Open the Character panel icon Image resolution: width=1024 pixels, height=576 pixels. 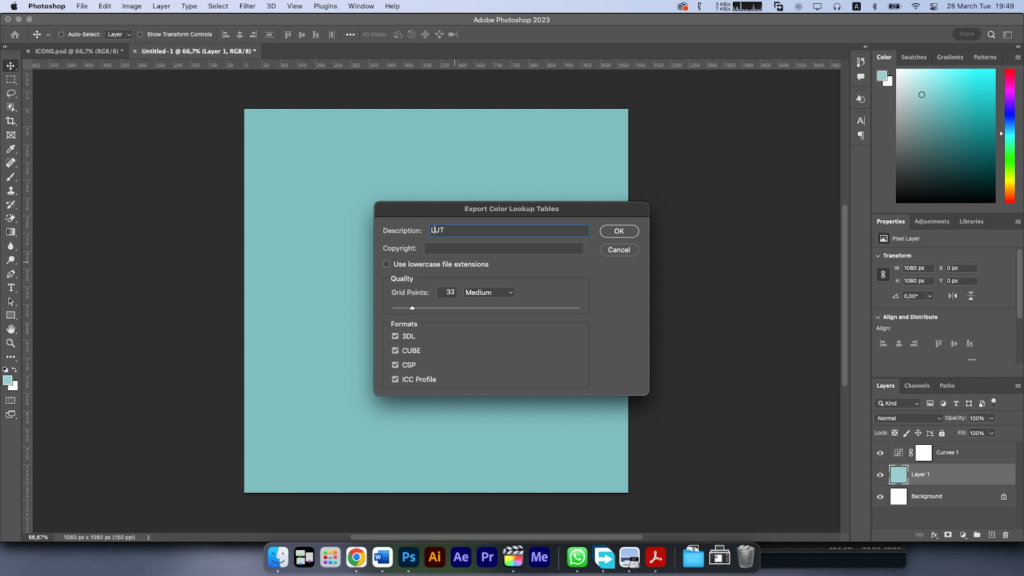click(861, 121)
